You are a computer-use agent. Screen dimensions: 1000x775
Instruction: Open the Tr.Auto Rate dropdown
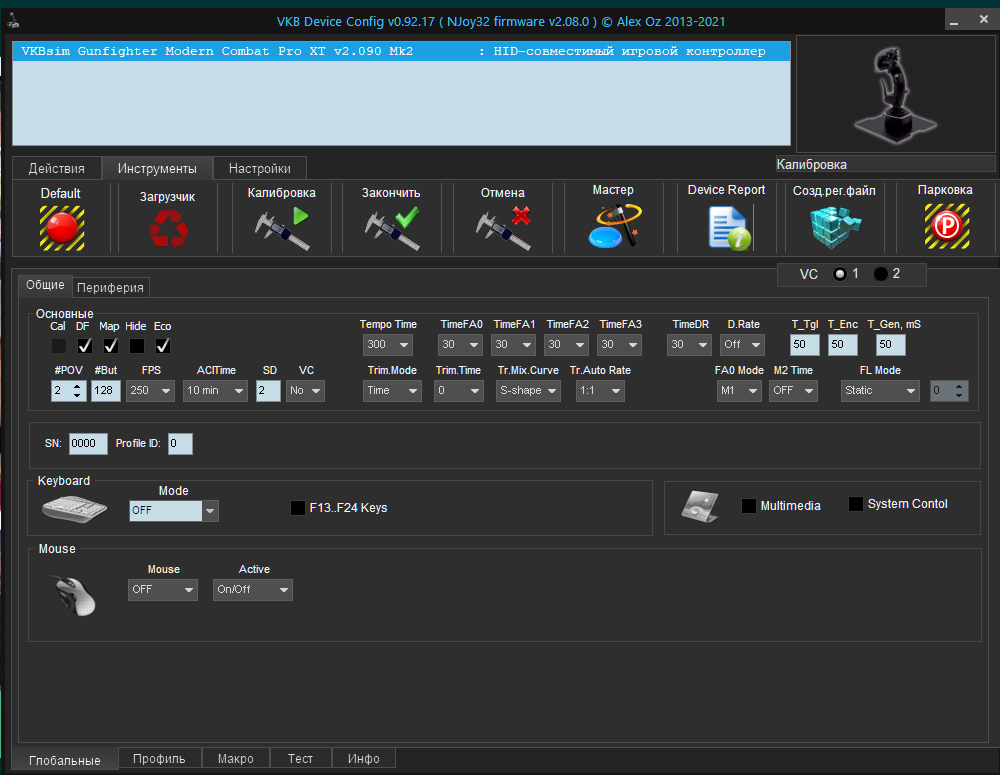[x=600, y=390]
